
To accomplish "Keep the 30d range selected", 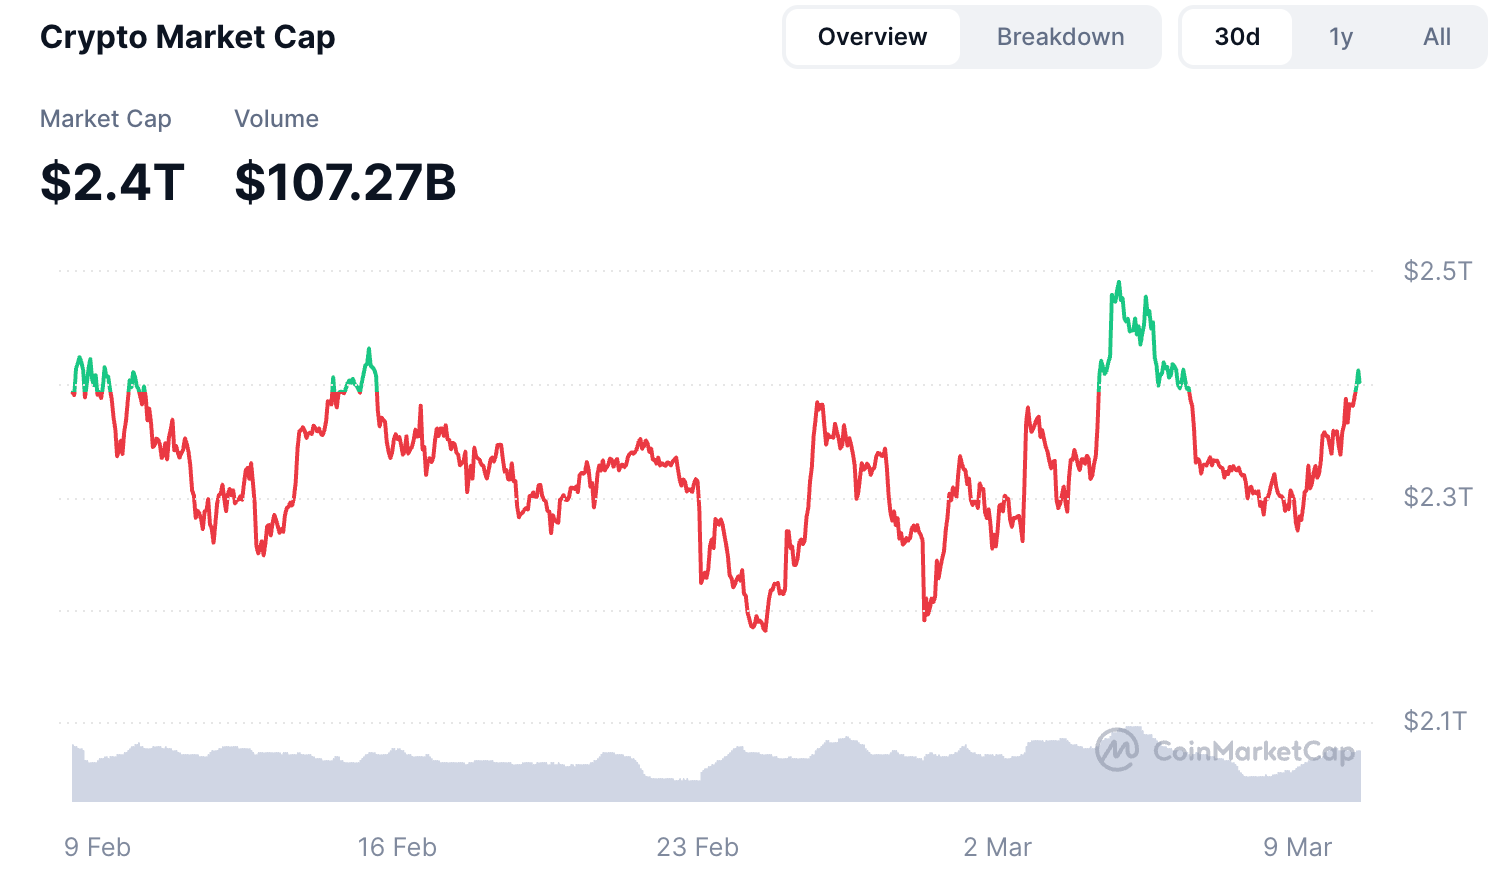I will pyautogui.click(x=1237, y=36).
